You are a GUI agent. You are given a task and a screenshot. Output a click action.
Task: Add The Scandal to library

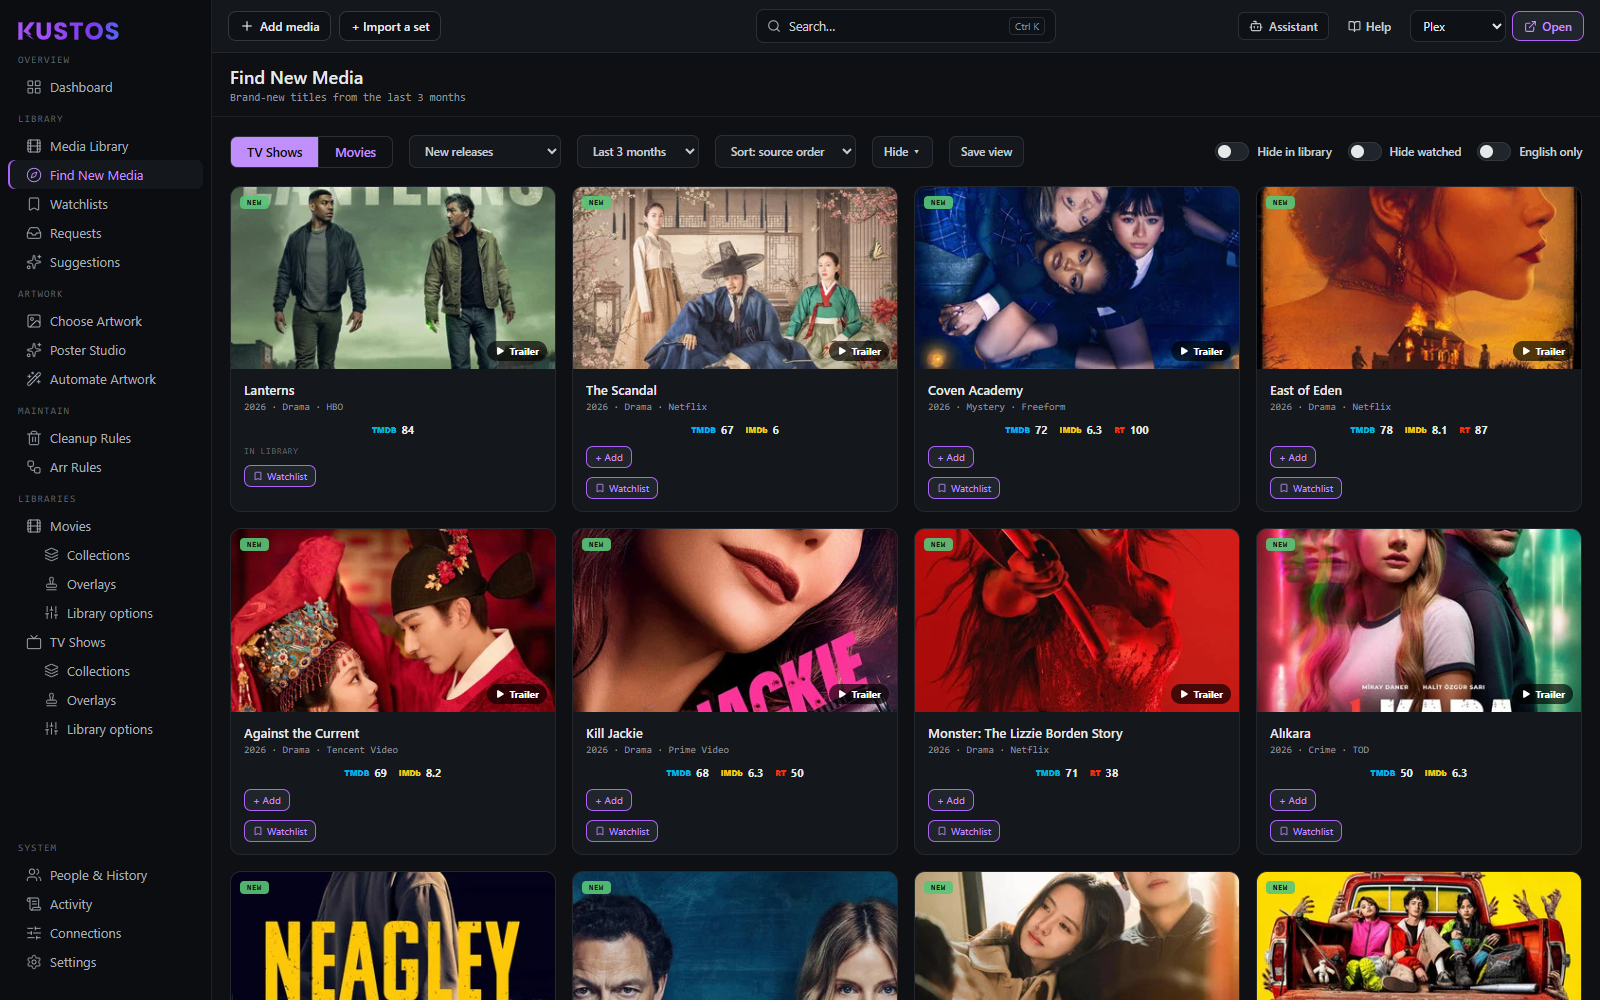click(609, 457)
